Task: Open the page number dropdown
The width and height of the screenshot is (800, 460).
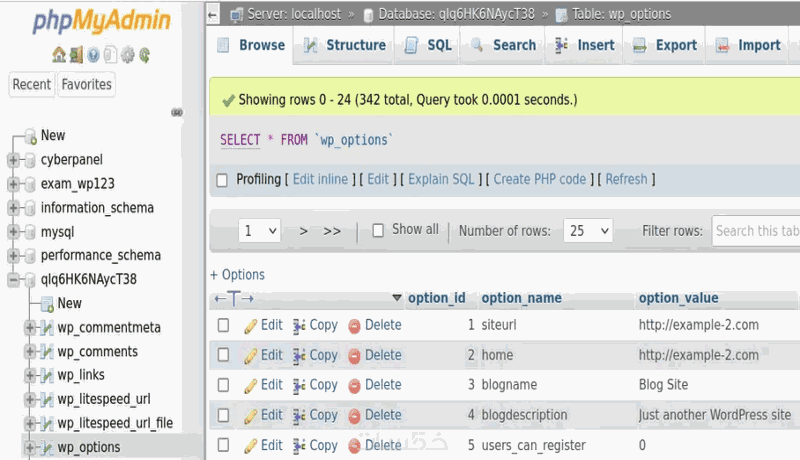Action: click(259, 231)
